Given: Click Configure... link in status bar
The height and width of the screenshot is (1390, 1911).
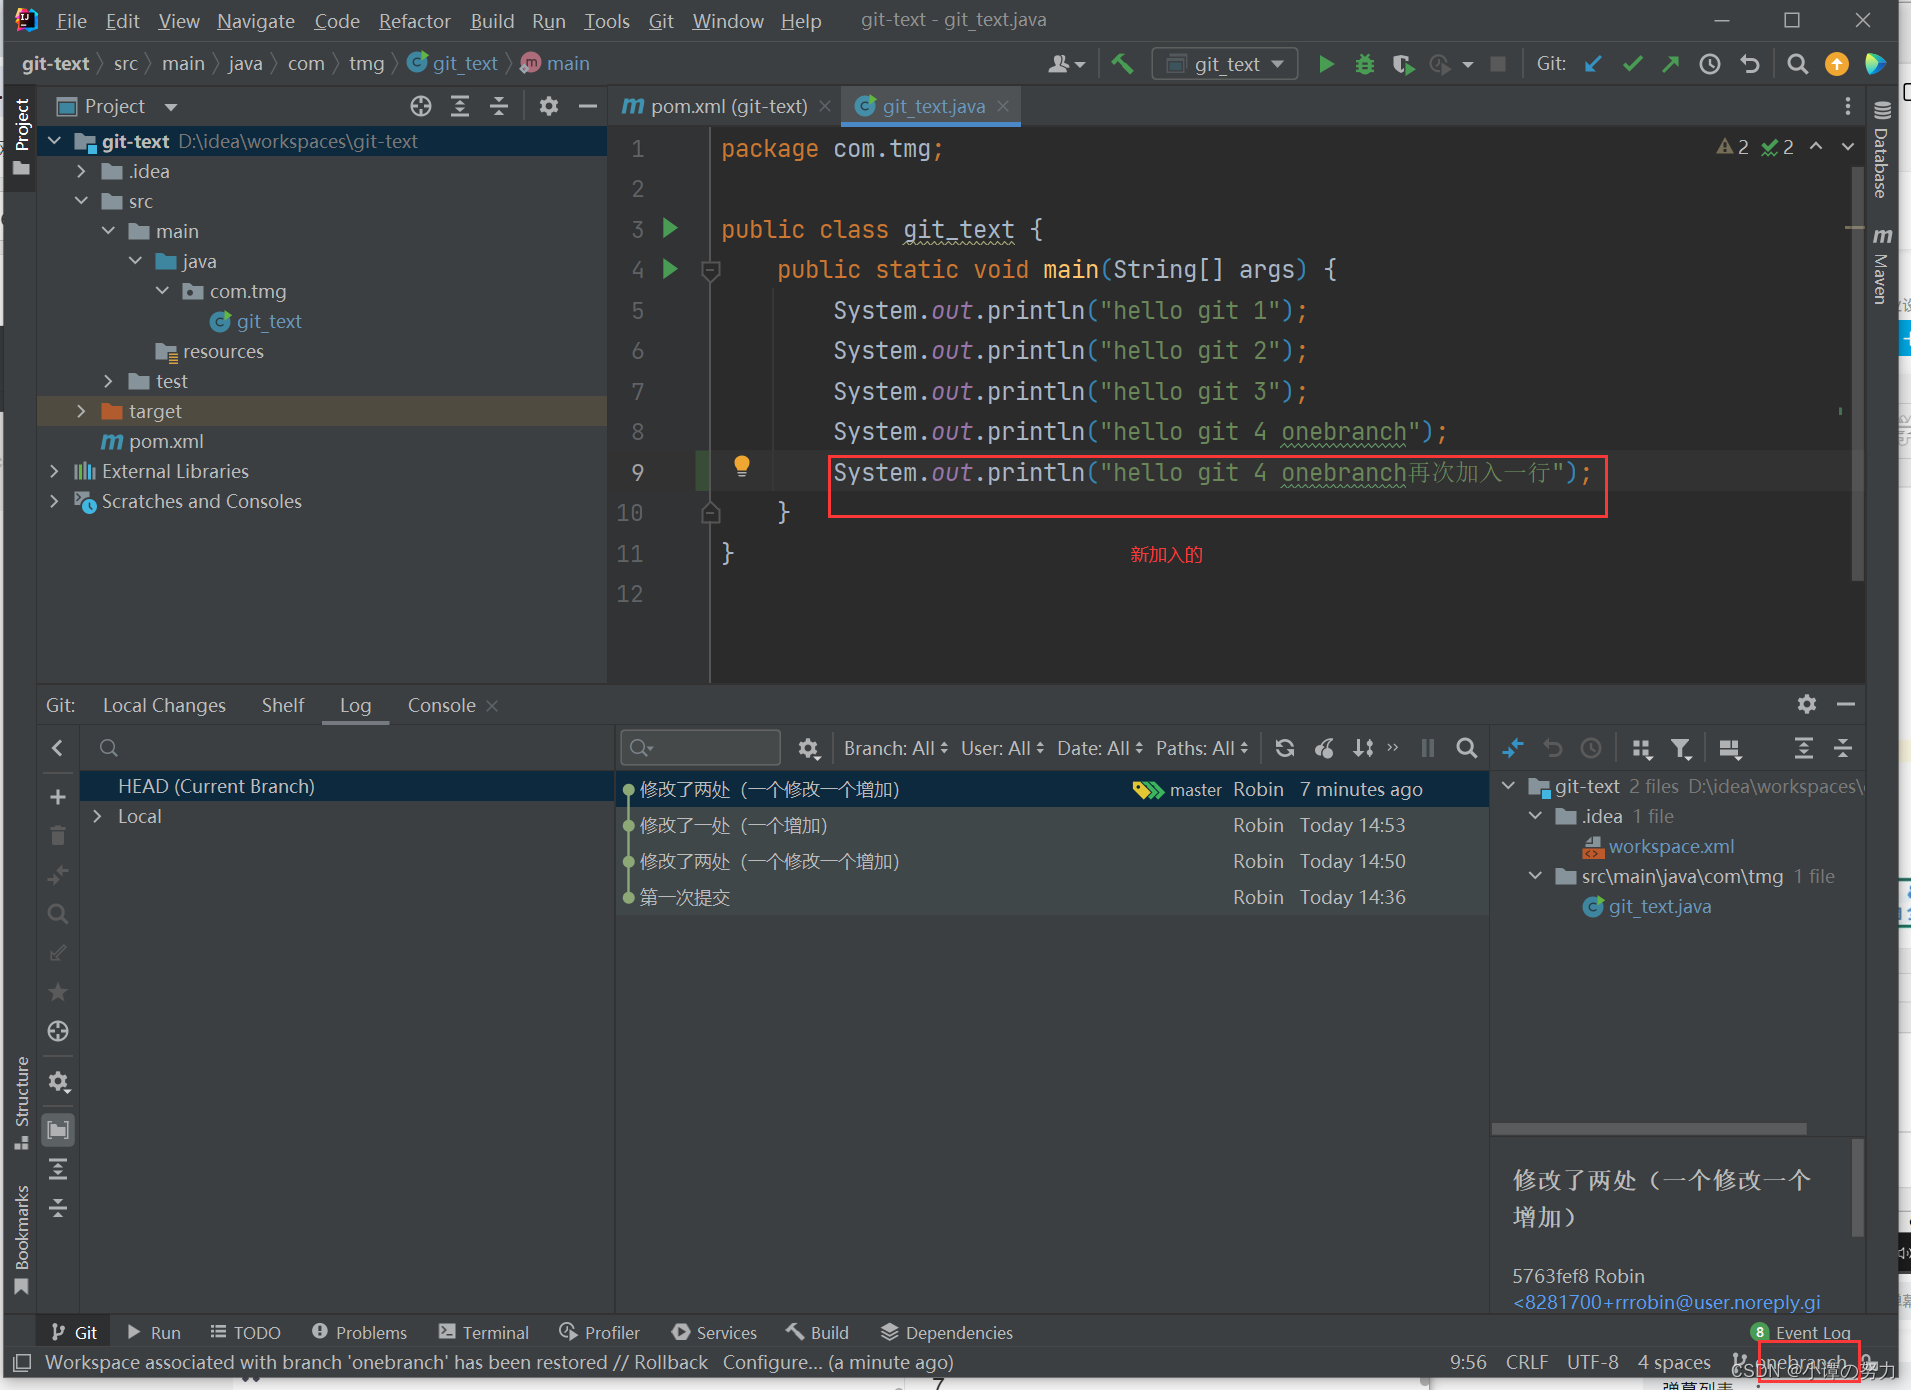Looking at the screenshot, I should pos(772,1362).
